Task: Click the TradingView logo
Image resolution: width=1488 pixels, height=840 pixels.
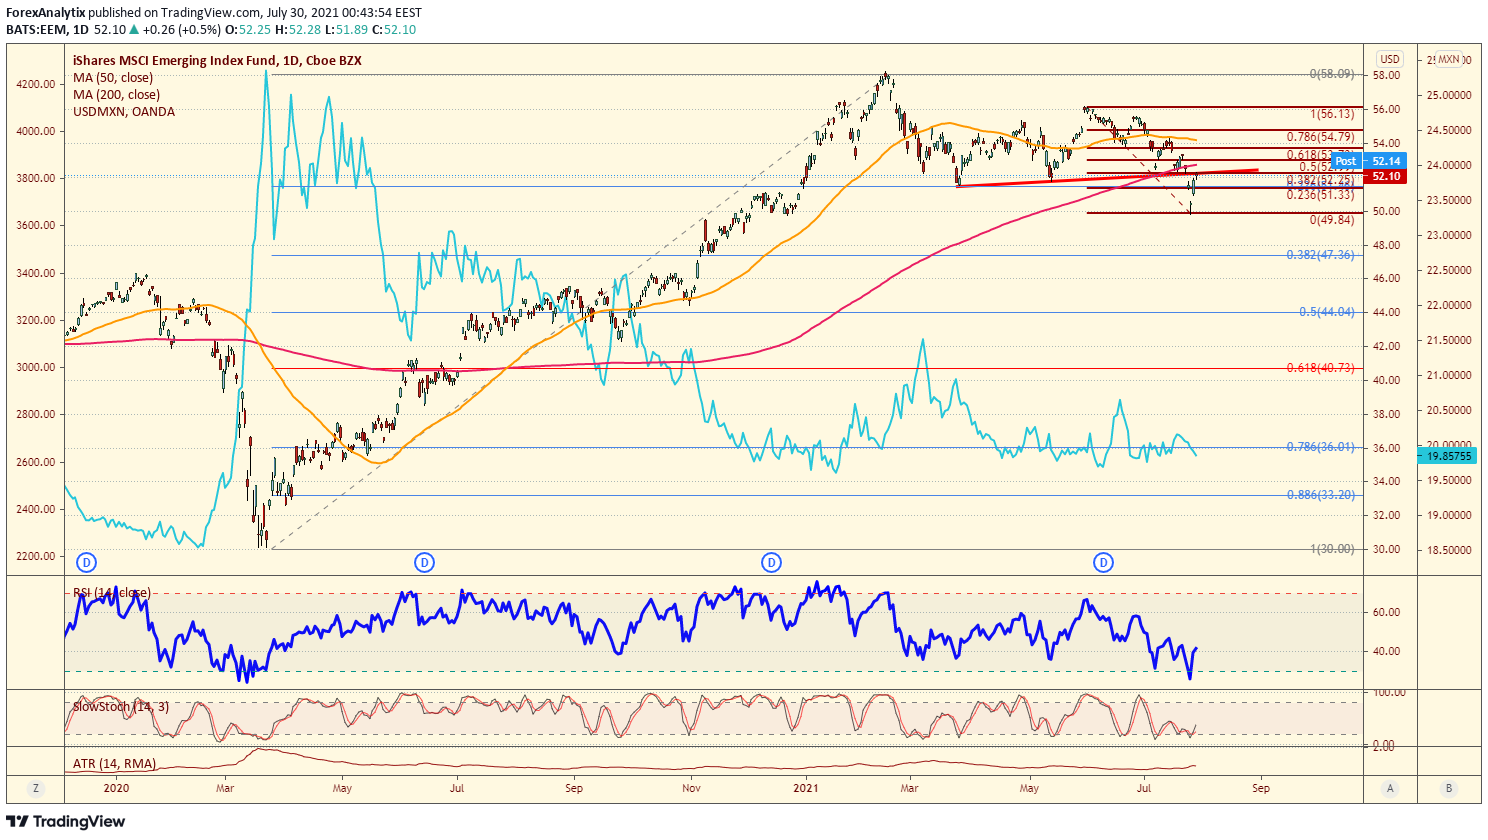Action: (66, 821)
